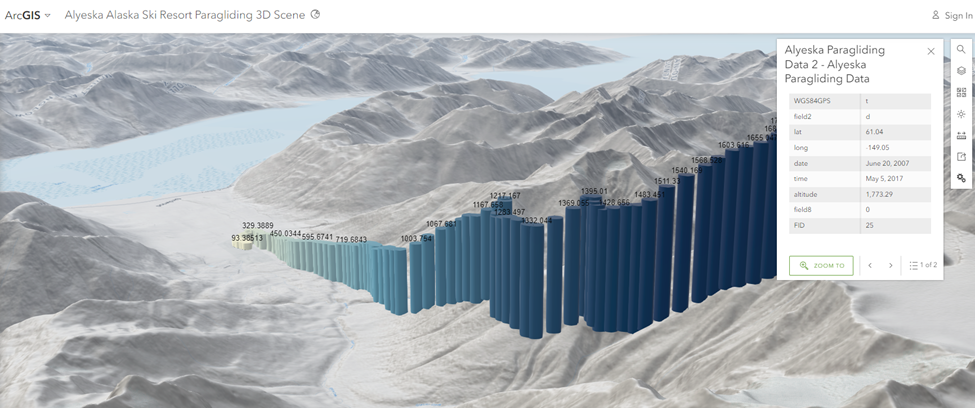975x408 pixels.
Task: Click the 719.6843 altitude label
Action: click(351, 239)
